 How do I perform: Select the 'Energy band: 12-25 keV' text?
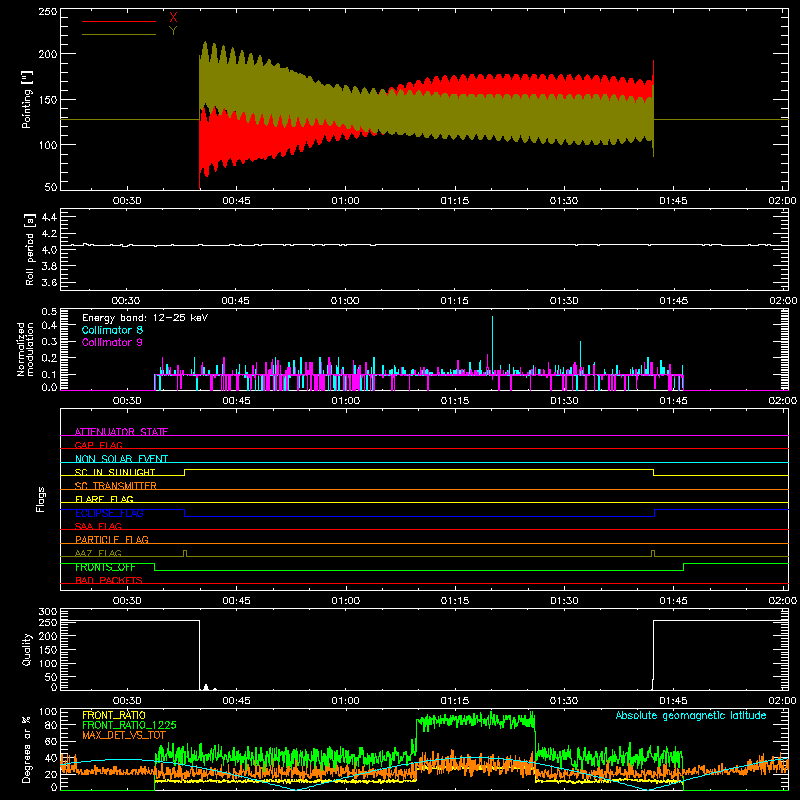pos(145,318)
